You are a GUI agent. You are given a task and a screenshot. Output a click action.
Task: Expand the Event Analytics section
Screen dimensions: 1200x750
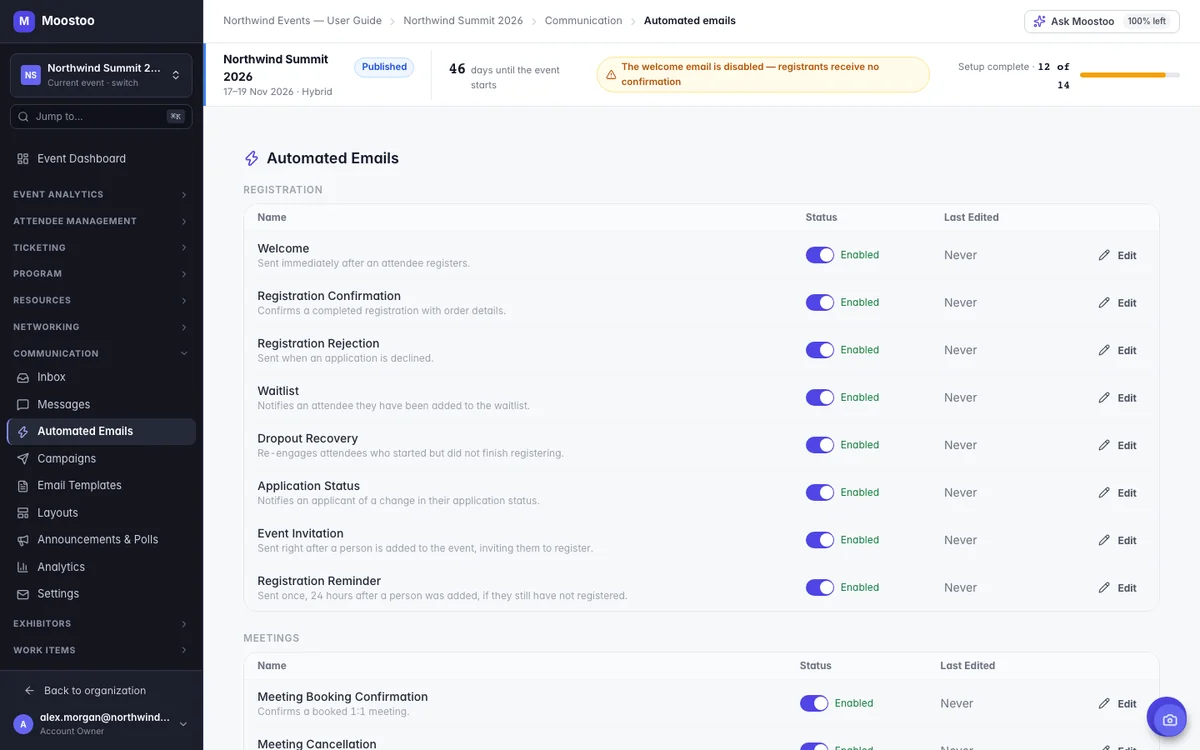pyautogui.click(x=101, y=195)
